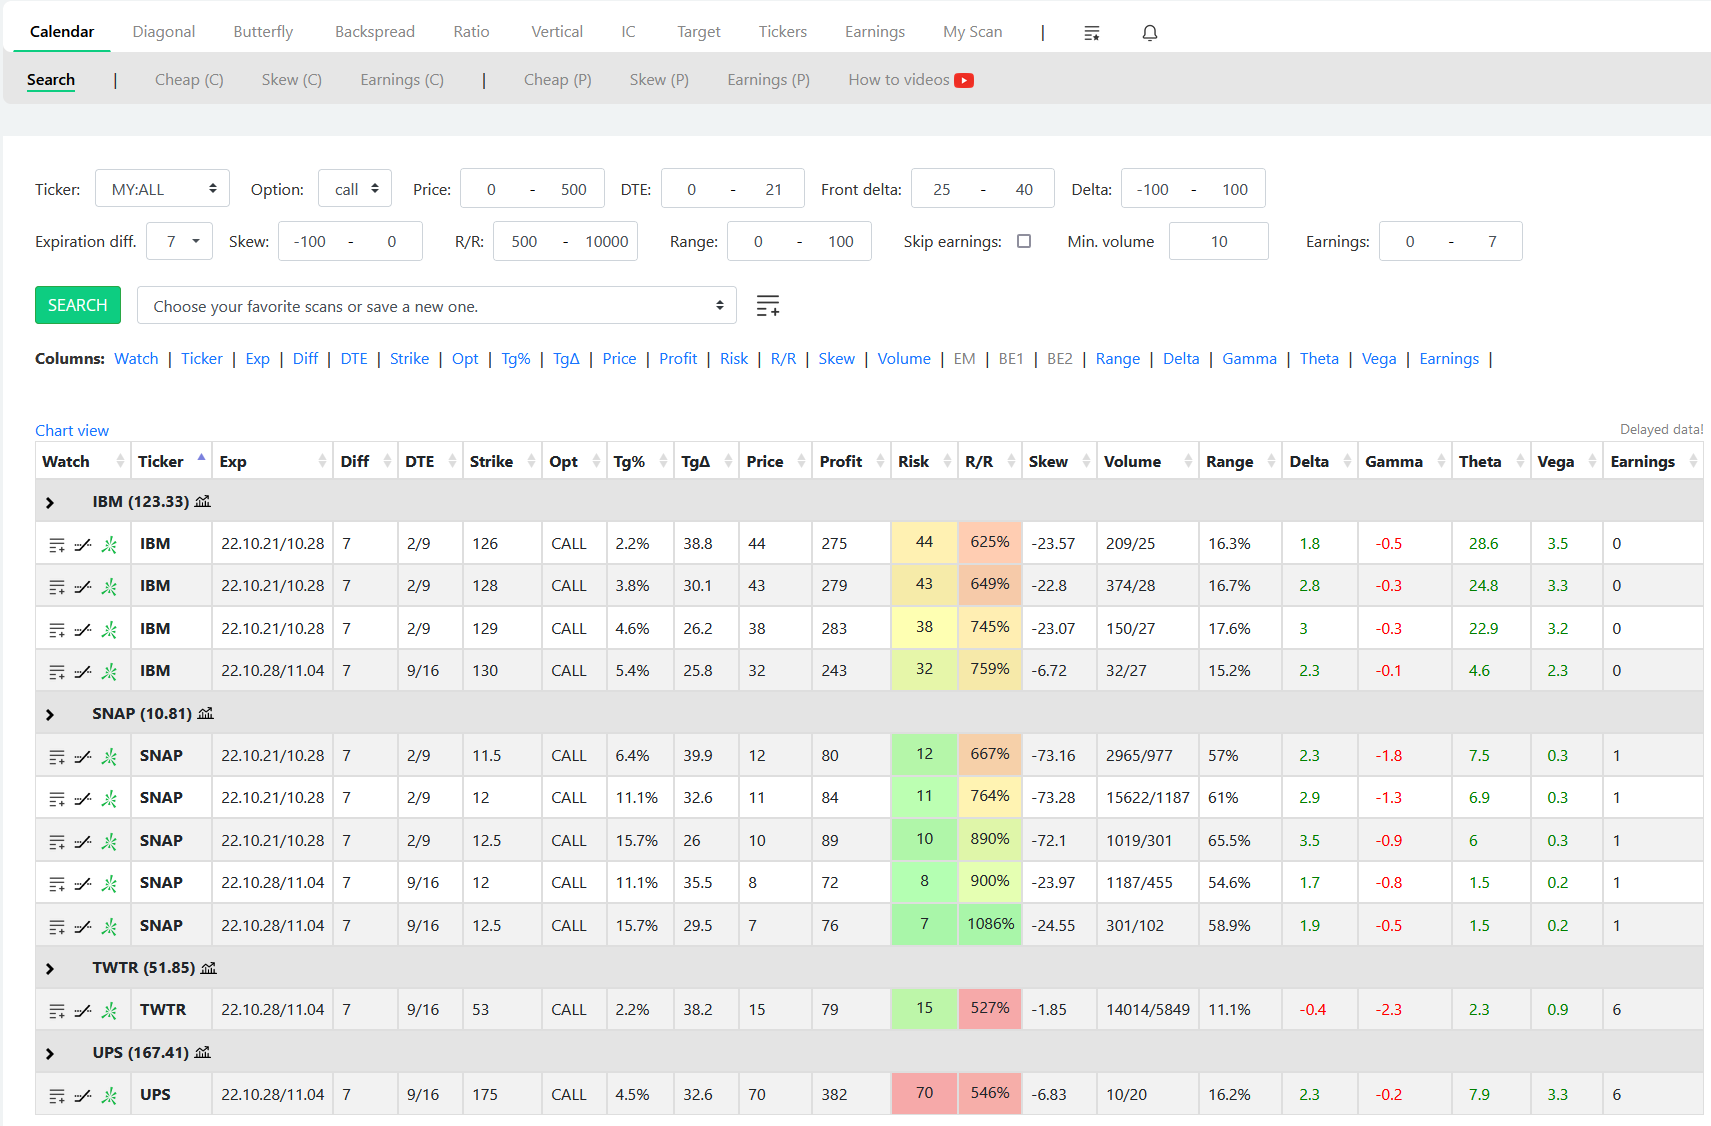Click the Min. volume input field
Image resolution: width=1711 pixels, height=1126 pixels.
tap(1218, 241)
